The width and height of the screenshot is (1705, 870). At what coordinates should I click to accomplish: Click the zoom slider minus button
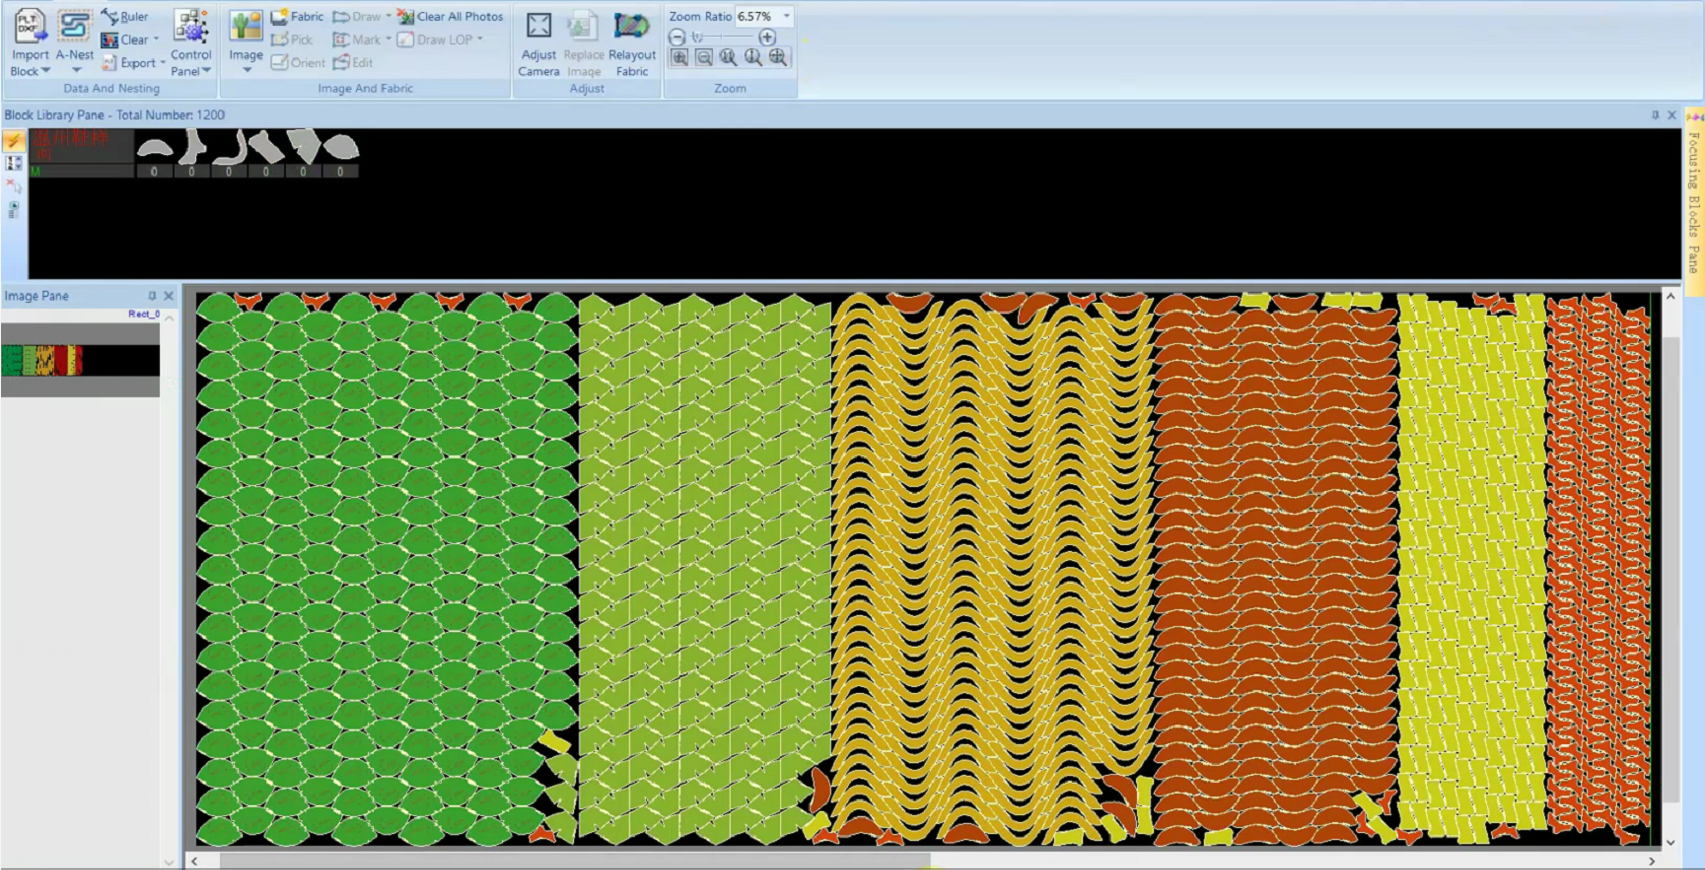[x=677, y=37]
